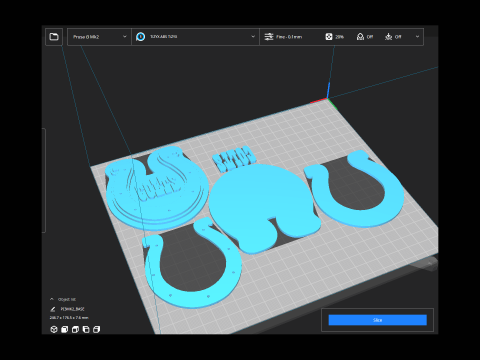Select the small raised text model
Image resolution: width=480 pixels, height=360 pixels.
point(233,158)
